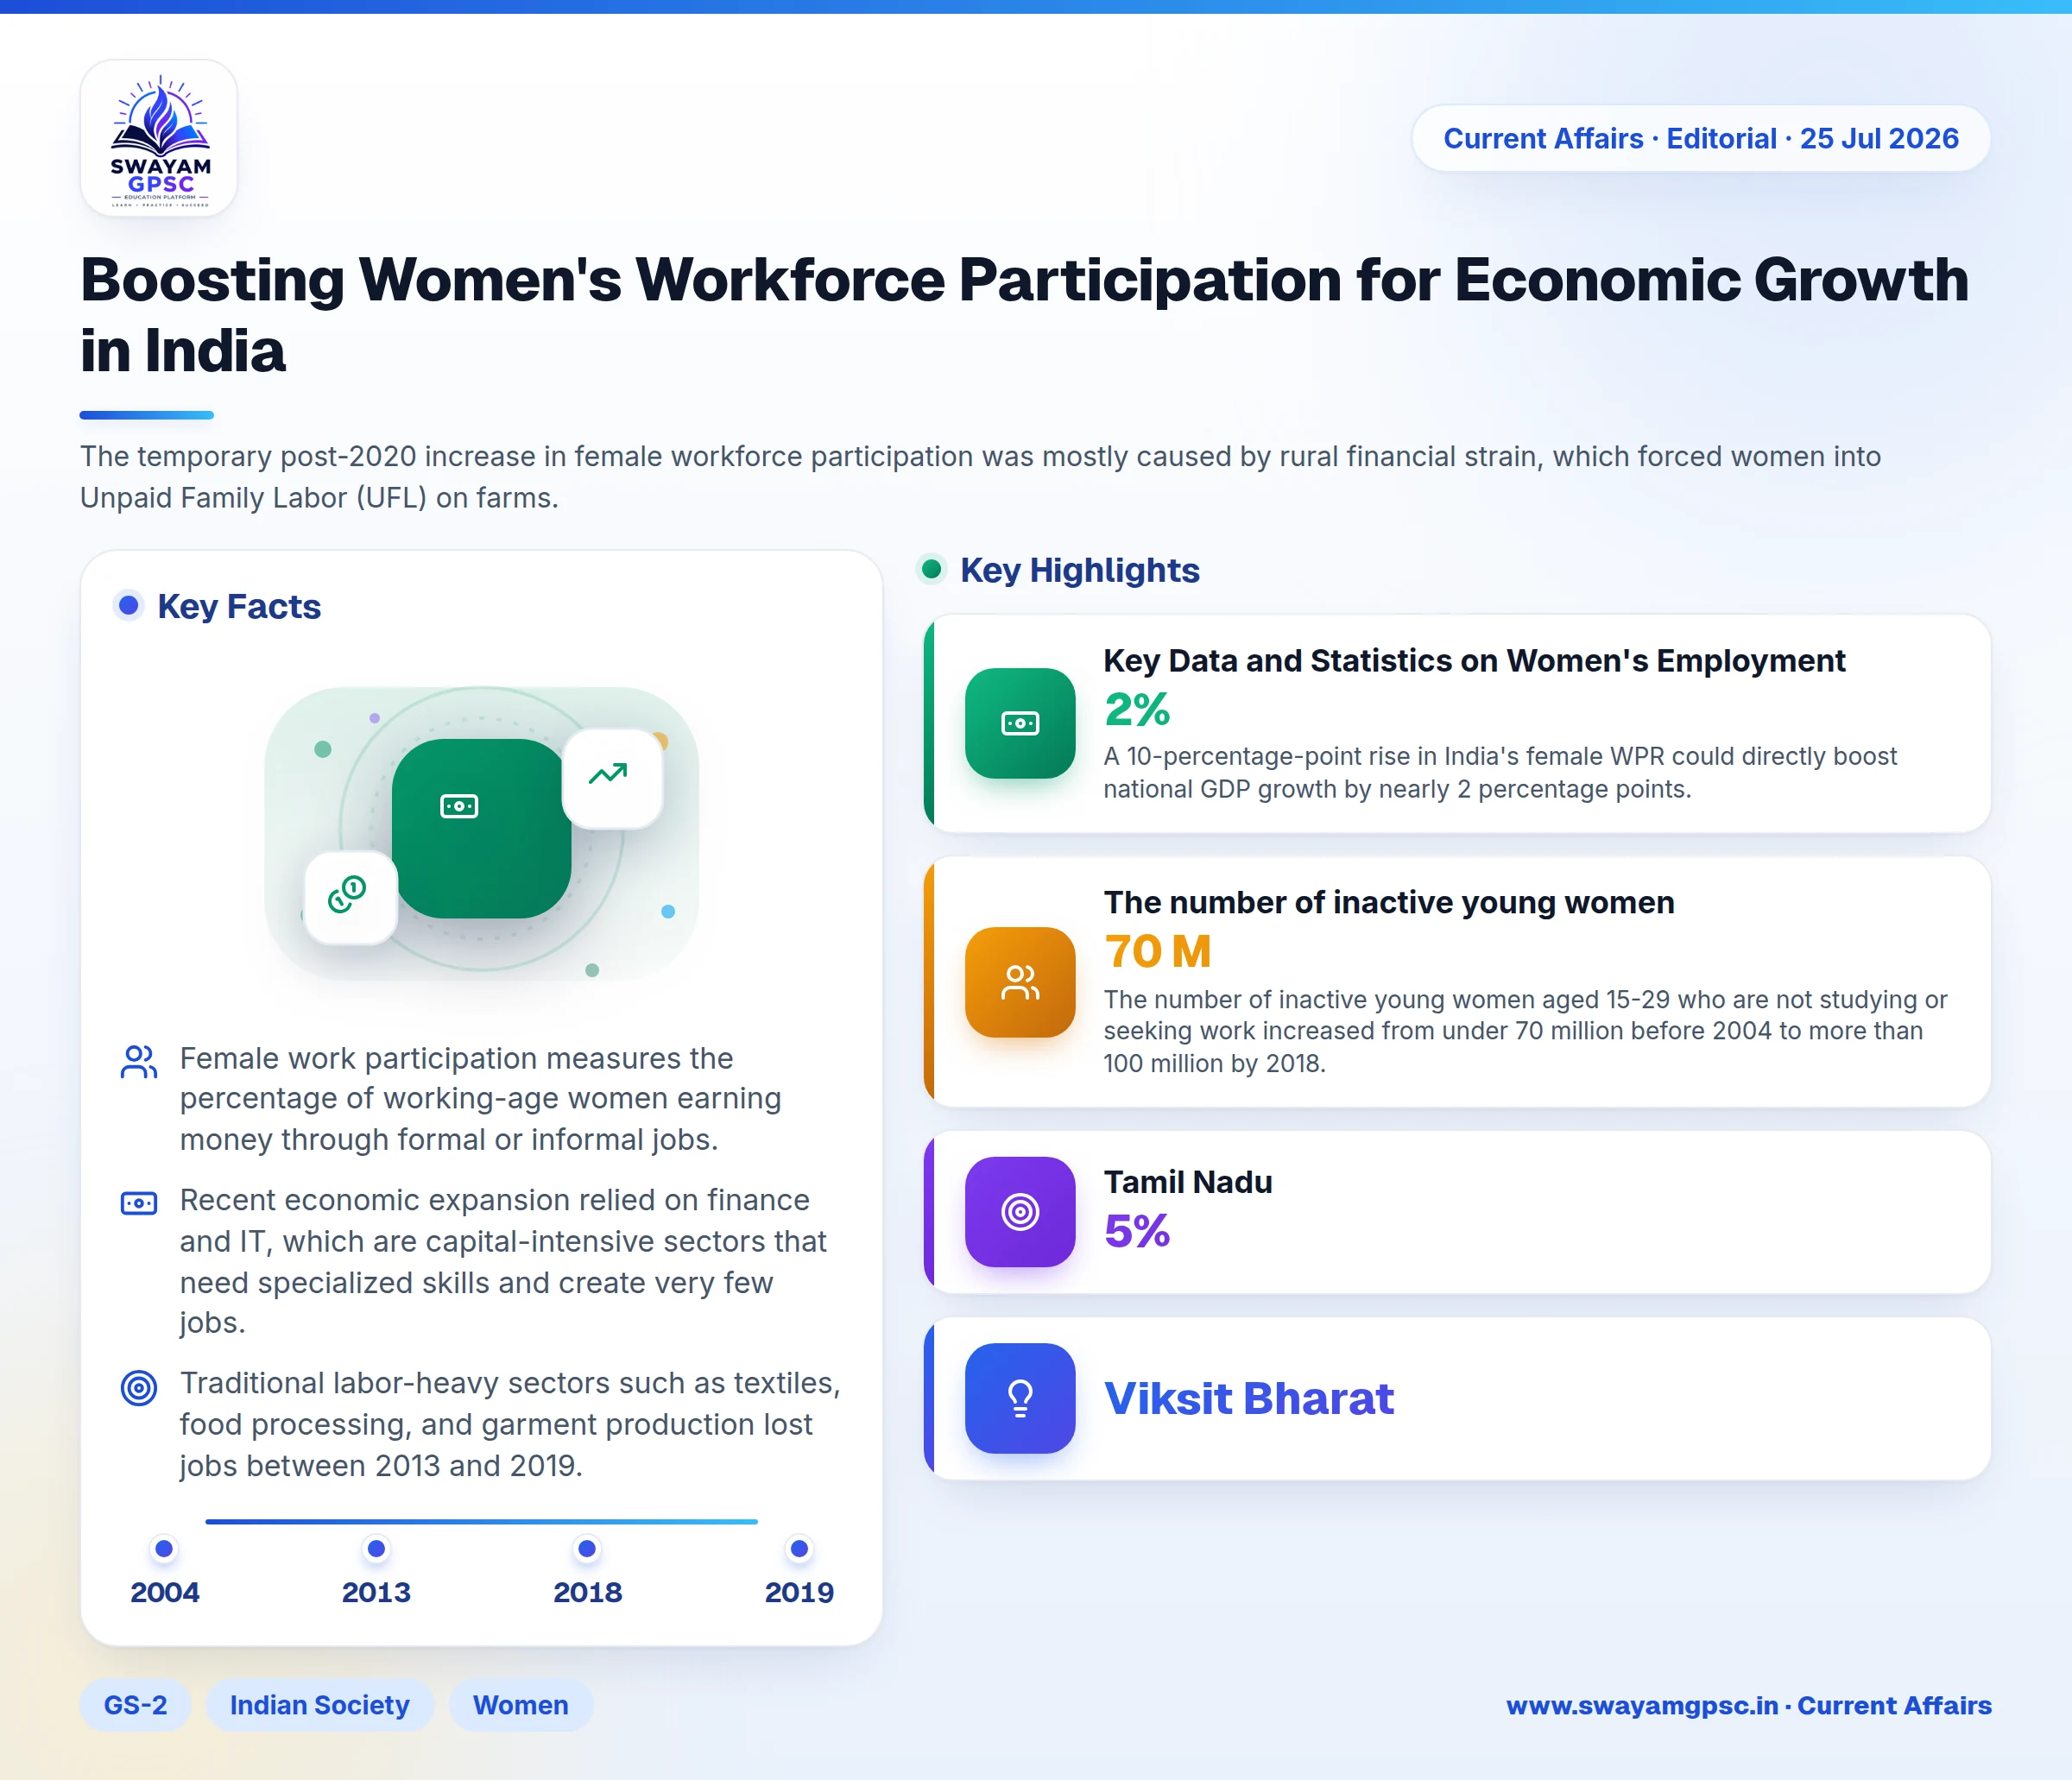Open the www.swayamgpsc.in Current Affairs link
2072x1780 pixels.
1749,1705
